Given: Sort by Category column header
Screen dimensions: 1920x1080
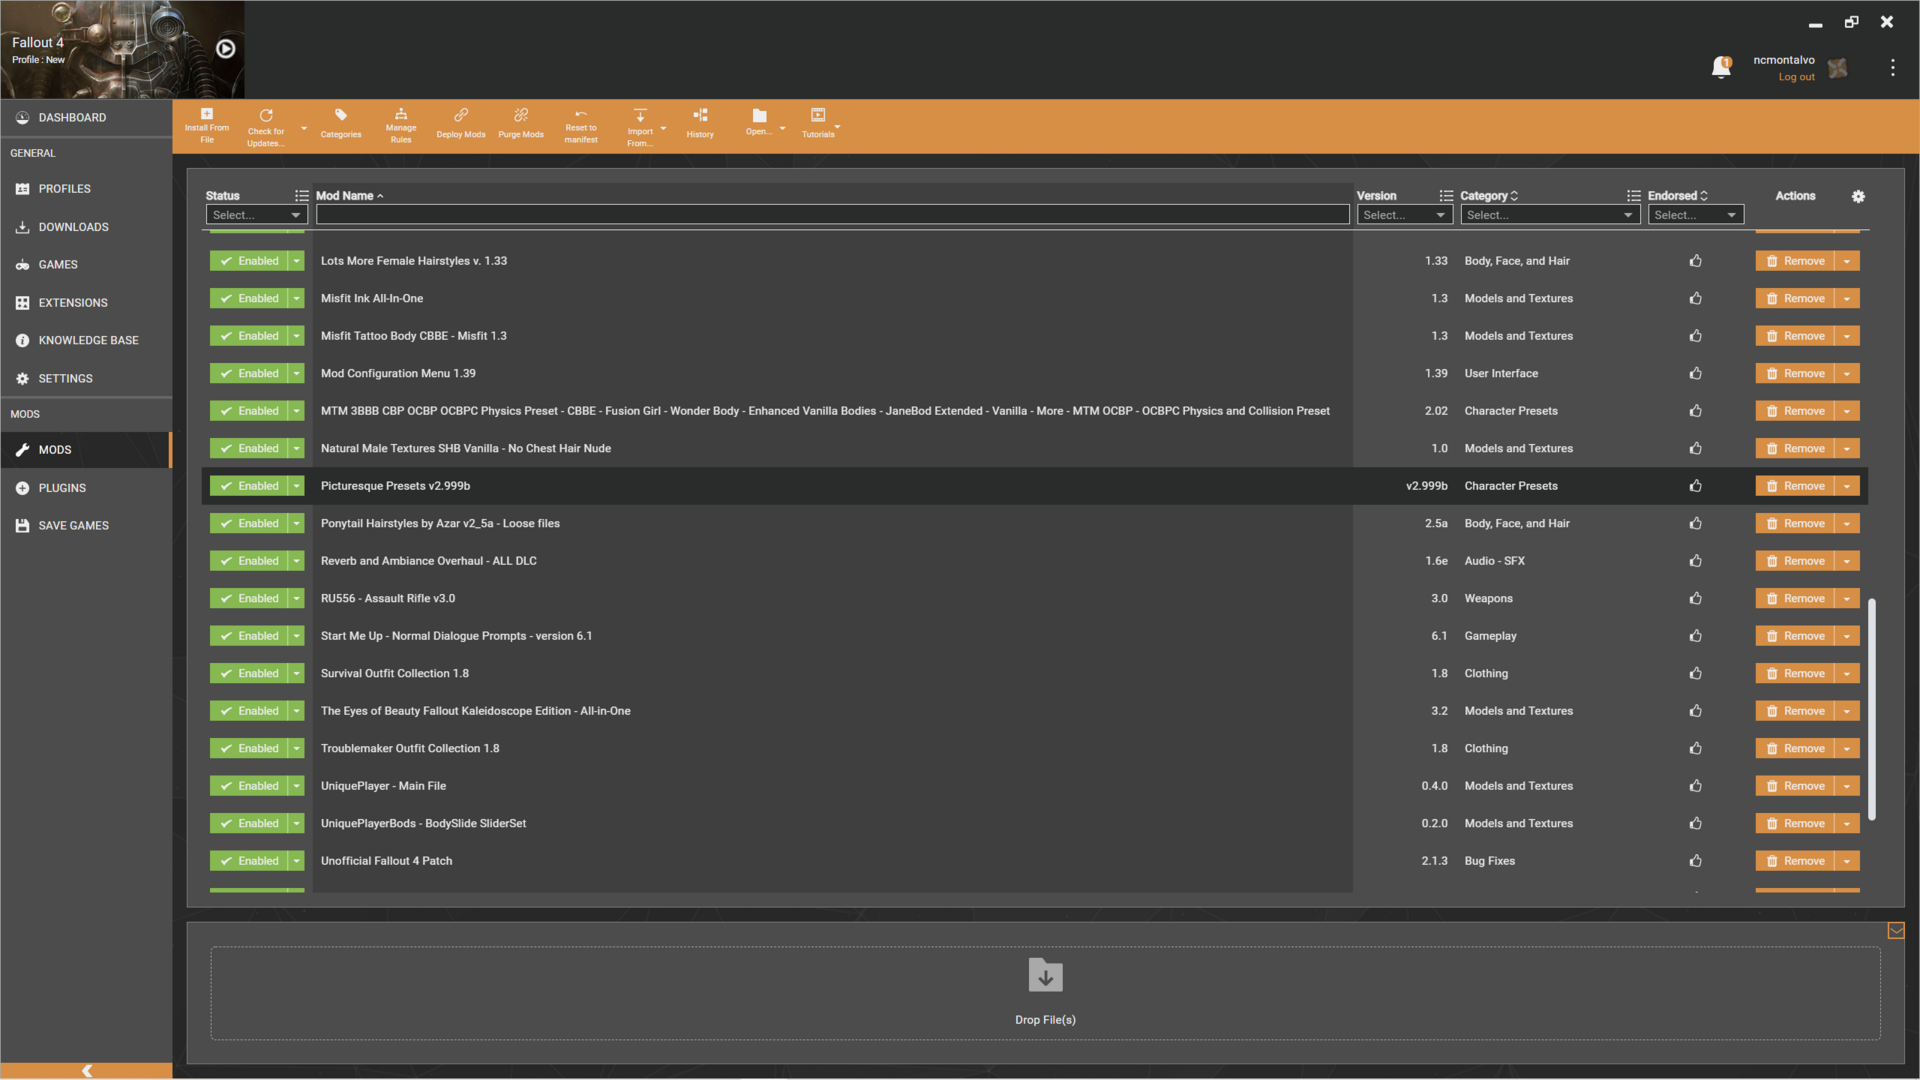Looking at the screenshot, I should [1489, 196].
